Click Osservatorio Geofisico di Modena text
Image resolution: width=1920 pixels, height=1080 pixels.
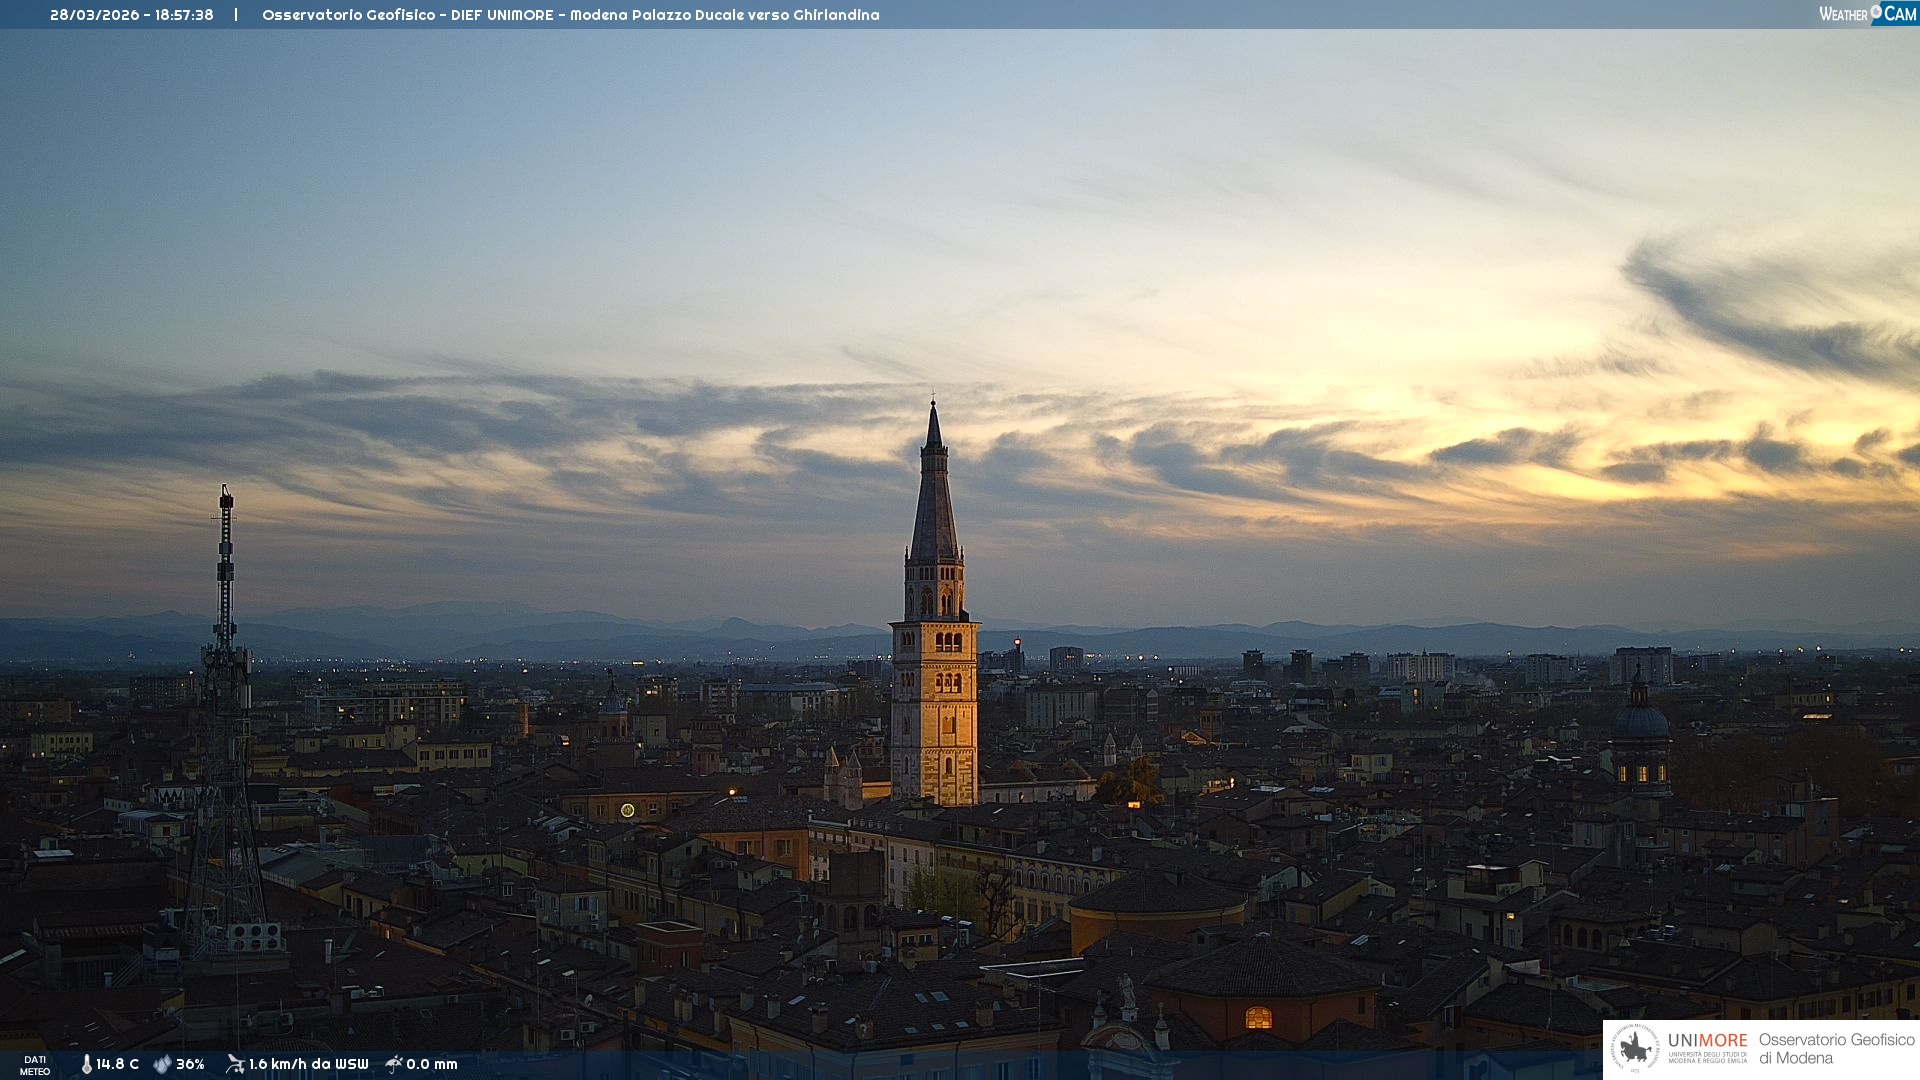1835,1049
